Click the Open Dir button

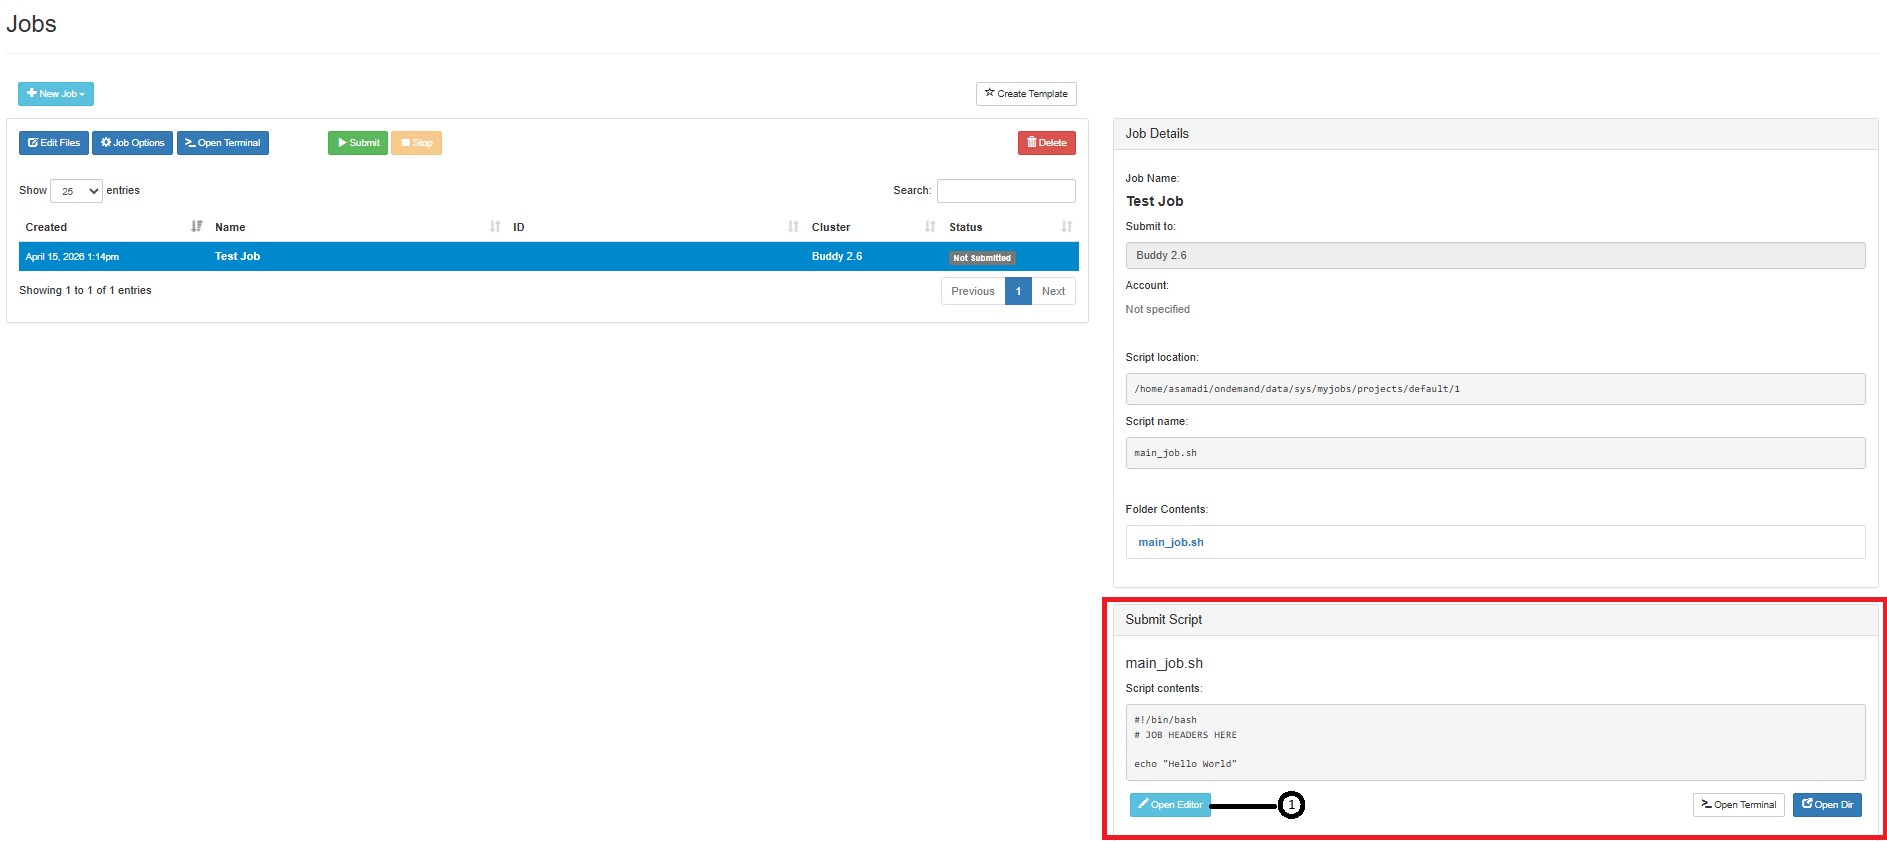(1827, 805)
